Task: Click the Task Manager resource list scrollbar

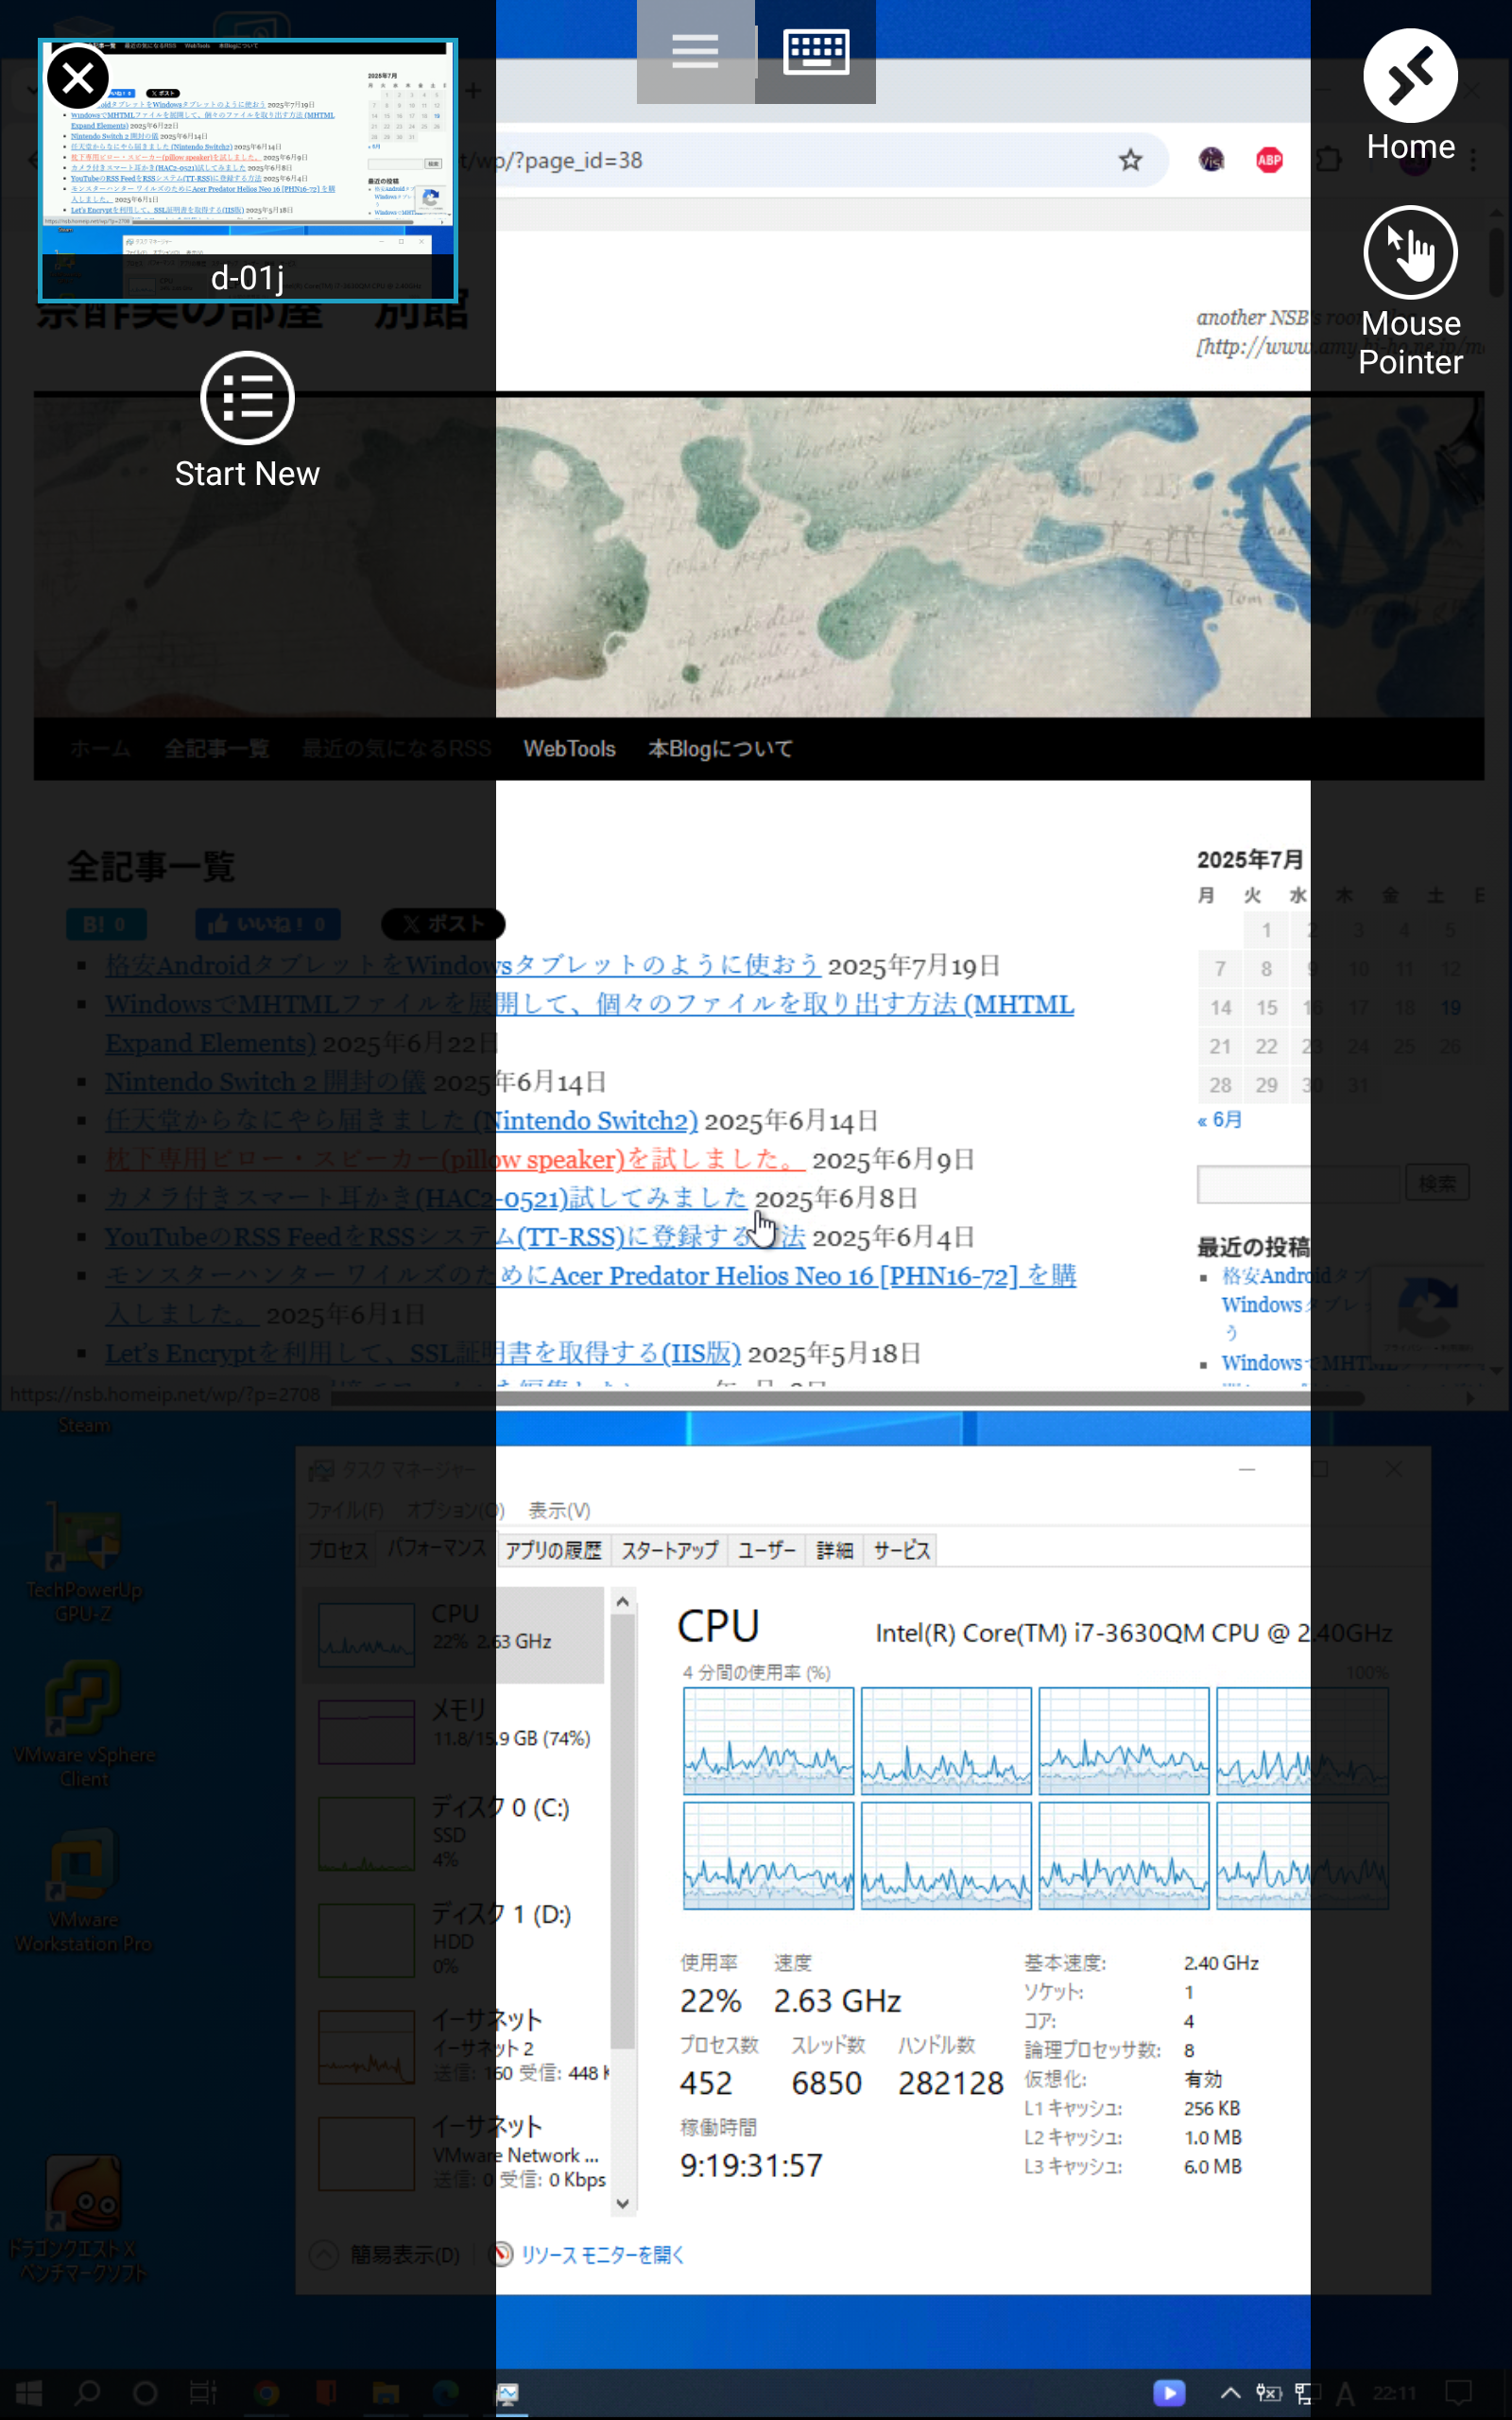Action: click(622, 1830)
